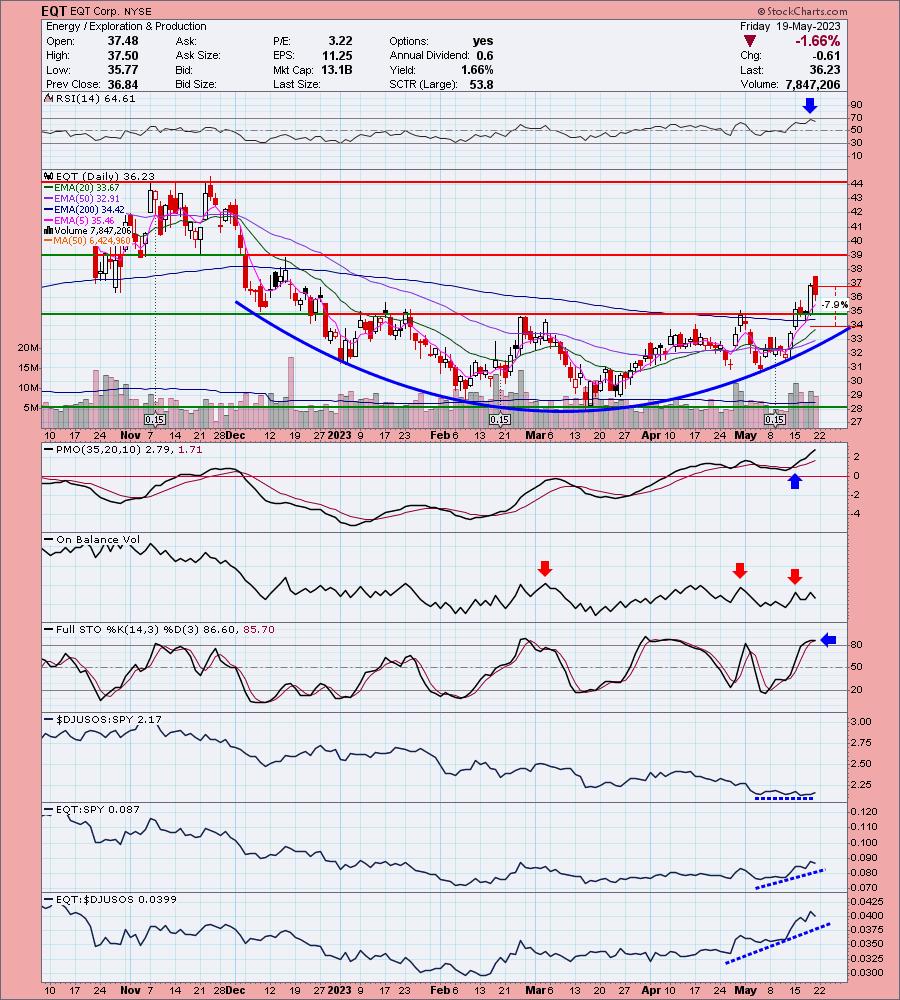This screenshot has height=1000, width=900.
Task: Click the red down-triangle change indicator
Action: point(750,41)
